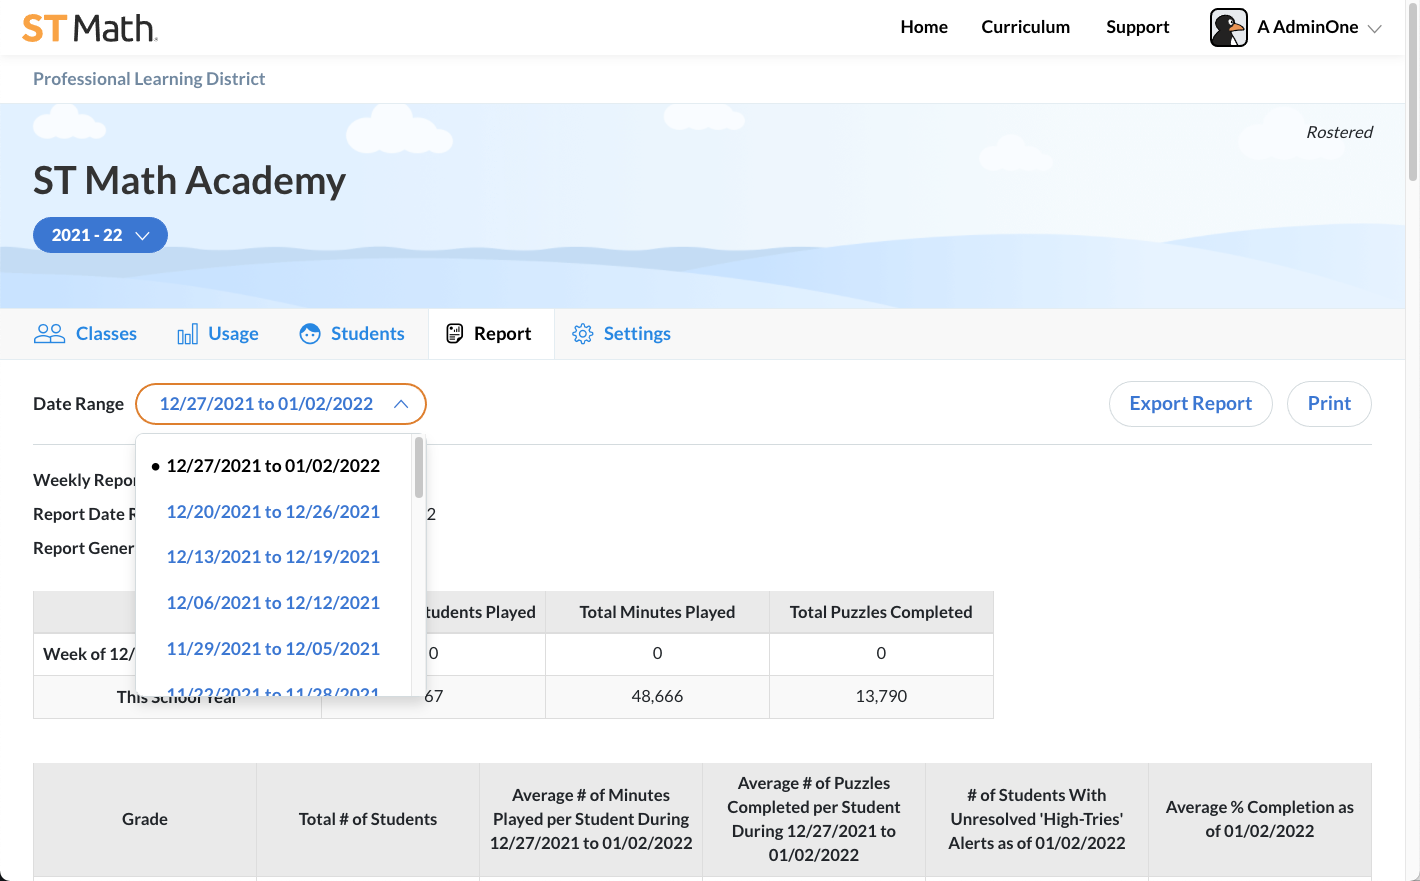Click the date list dropdown scrollbar
Viewport: 1420px width, 881px height.
[419, 467]
